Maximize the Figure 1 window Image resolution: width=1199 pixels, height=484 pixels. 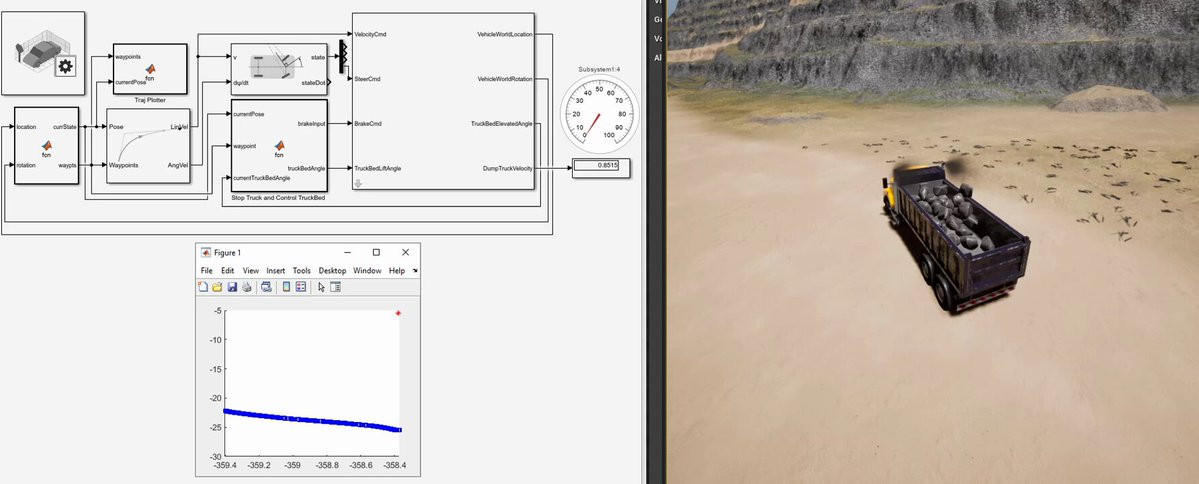(x=376, y=252)
